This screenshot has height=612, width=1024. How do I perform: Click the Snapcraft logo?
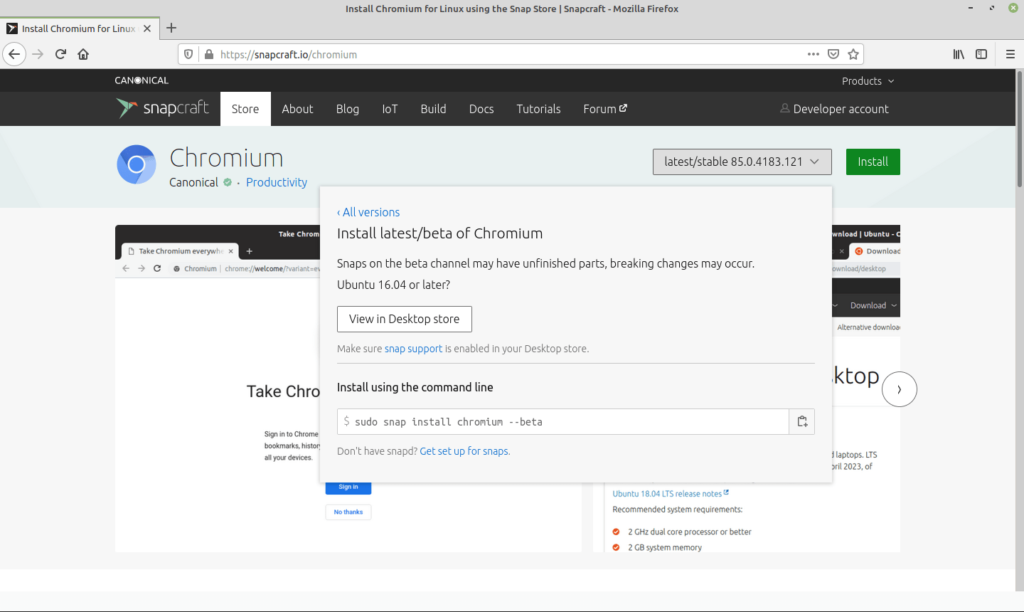tap(163, 108)
